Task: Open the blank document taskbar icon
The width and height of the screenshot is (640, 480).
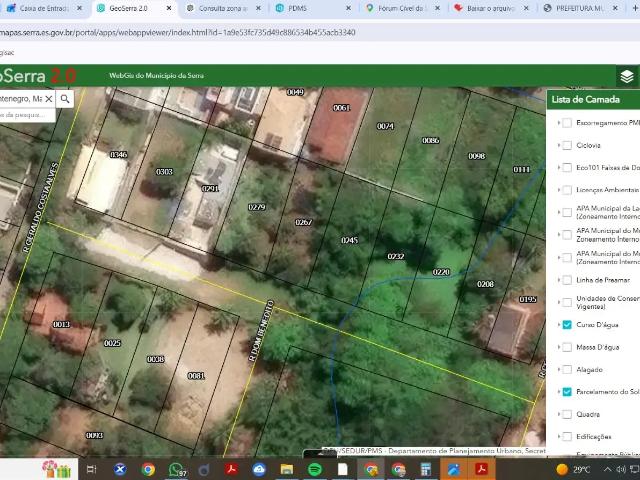Action: (x=343, y=469)
